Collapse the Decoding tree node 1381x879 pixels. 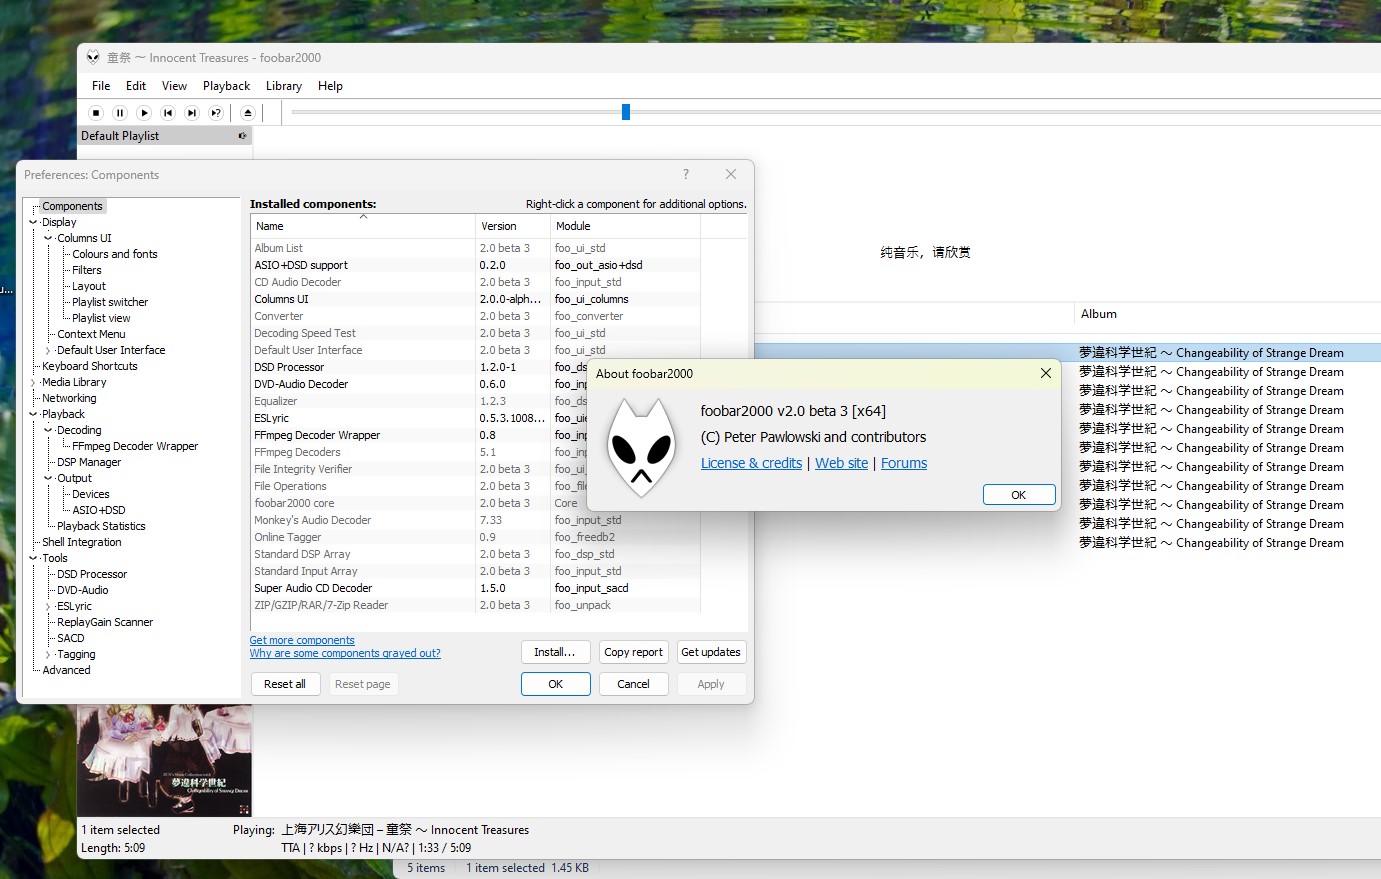click(x=48, y=430)
